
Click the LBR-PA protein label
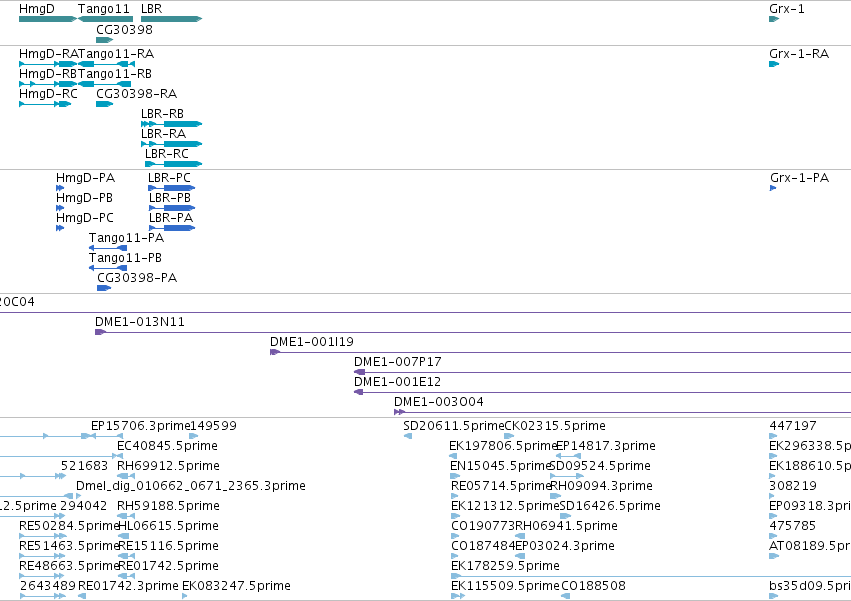point(171,218)
